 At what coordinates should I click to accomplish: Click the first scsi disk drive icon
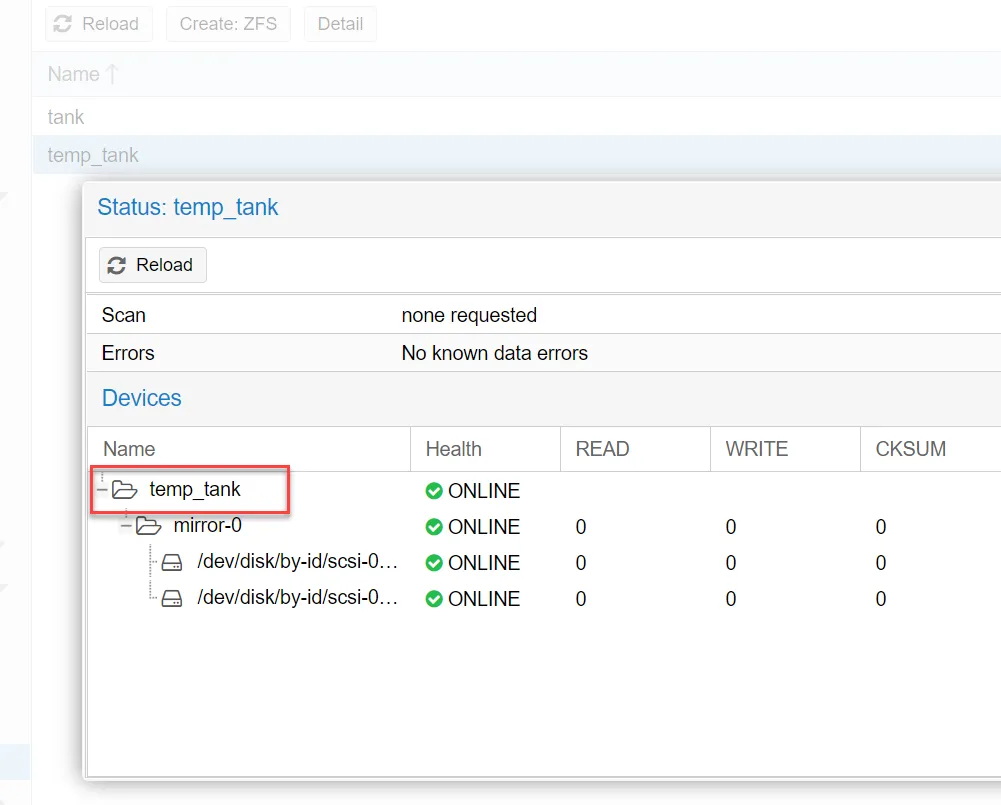172,562
